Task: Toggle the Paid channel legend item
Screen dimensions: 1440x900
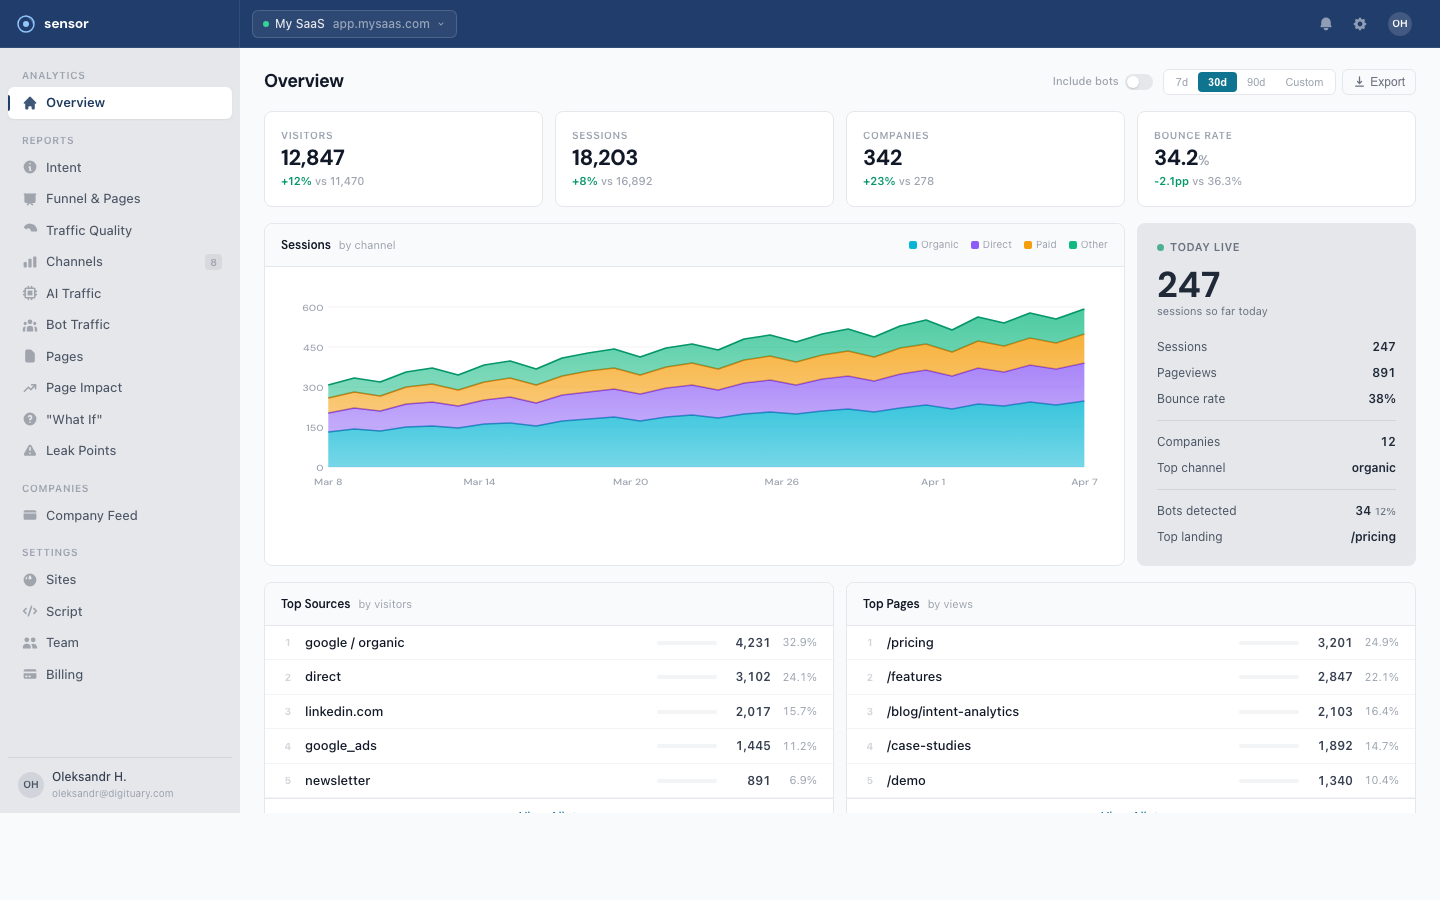Action: pos(1039,244)
